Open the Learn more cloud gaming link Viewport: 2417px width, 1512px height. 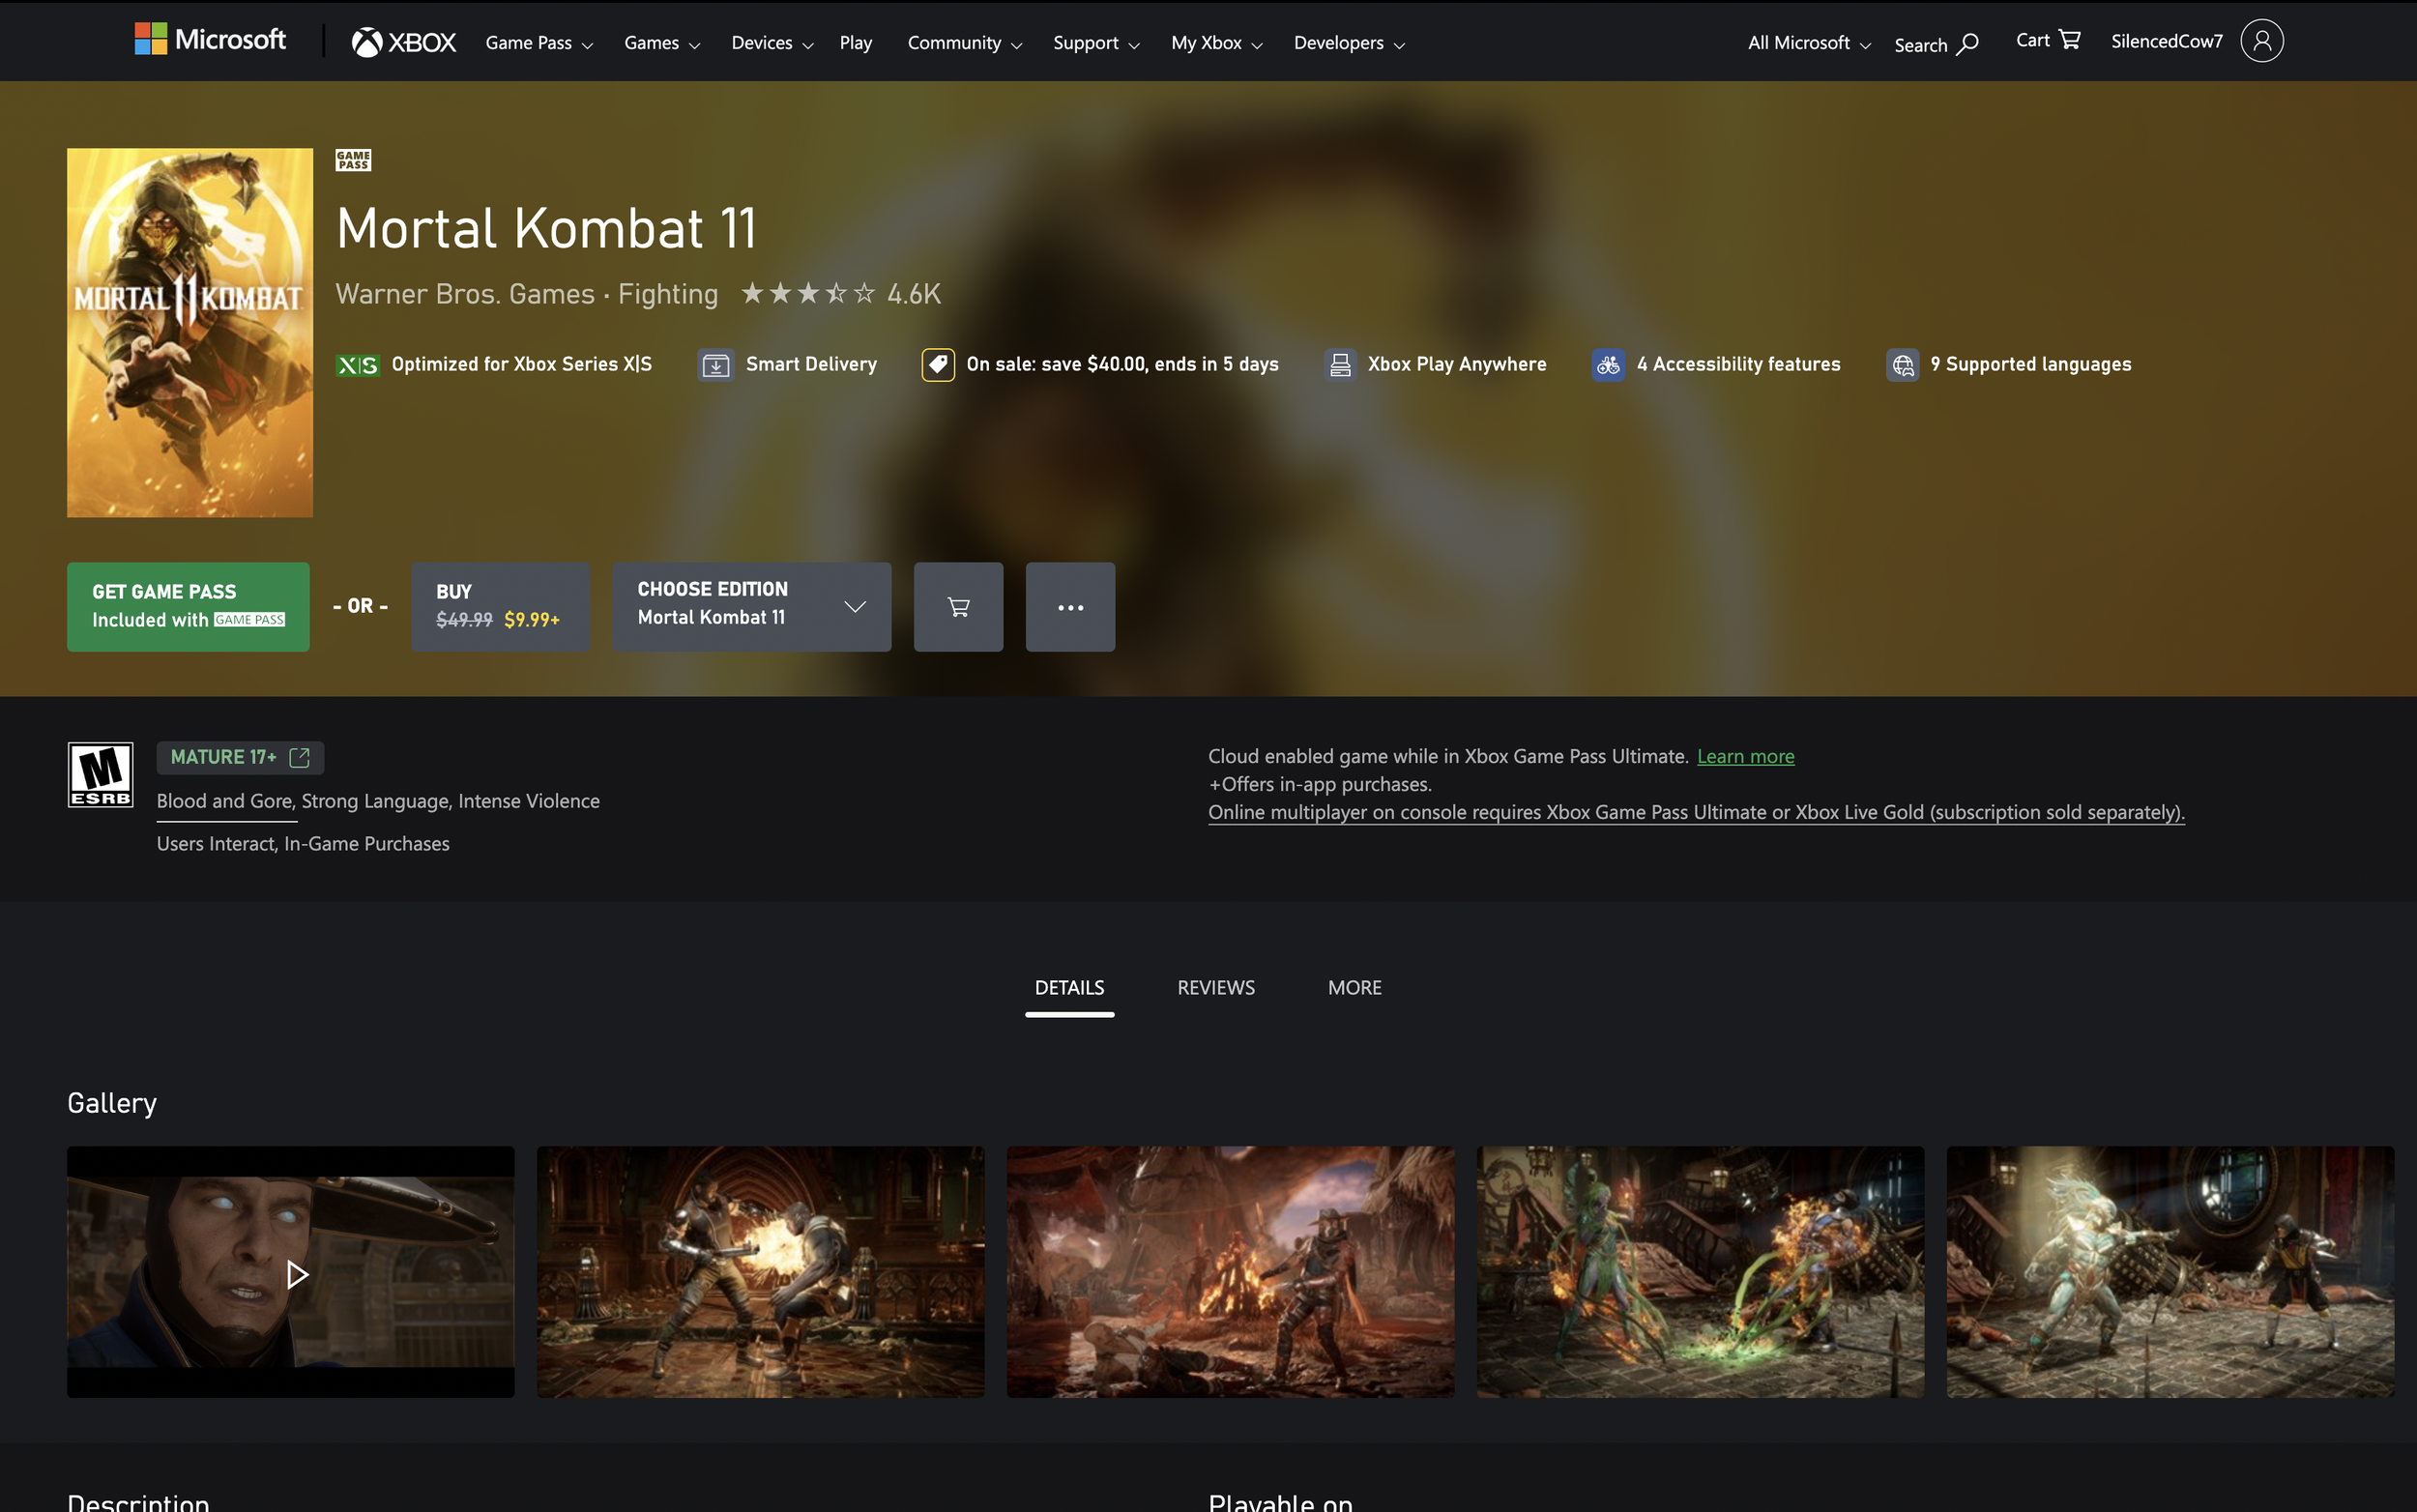(x=1744, y=757)
